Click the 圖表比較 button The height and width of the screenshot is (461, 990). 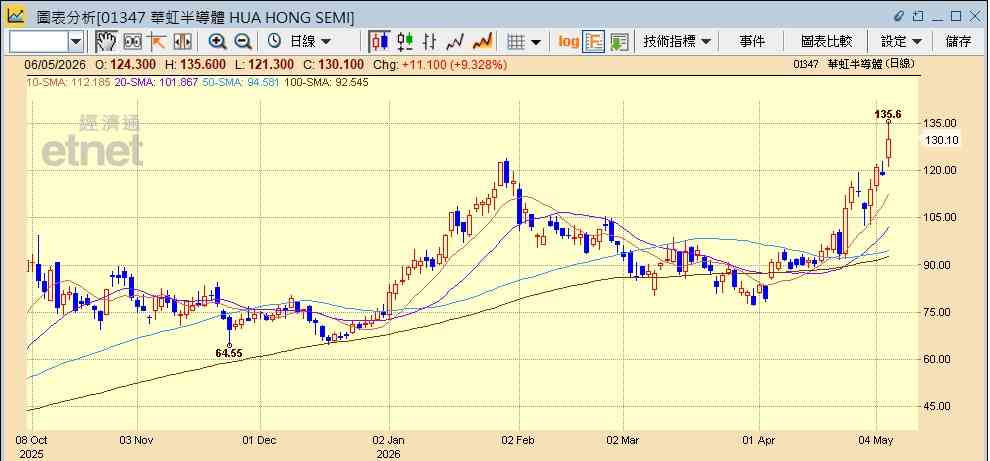[826, 42]
